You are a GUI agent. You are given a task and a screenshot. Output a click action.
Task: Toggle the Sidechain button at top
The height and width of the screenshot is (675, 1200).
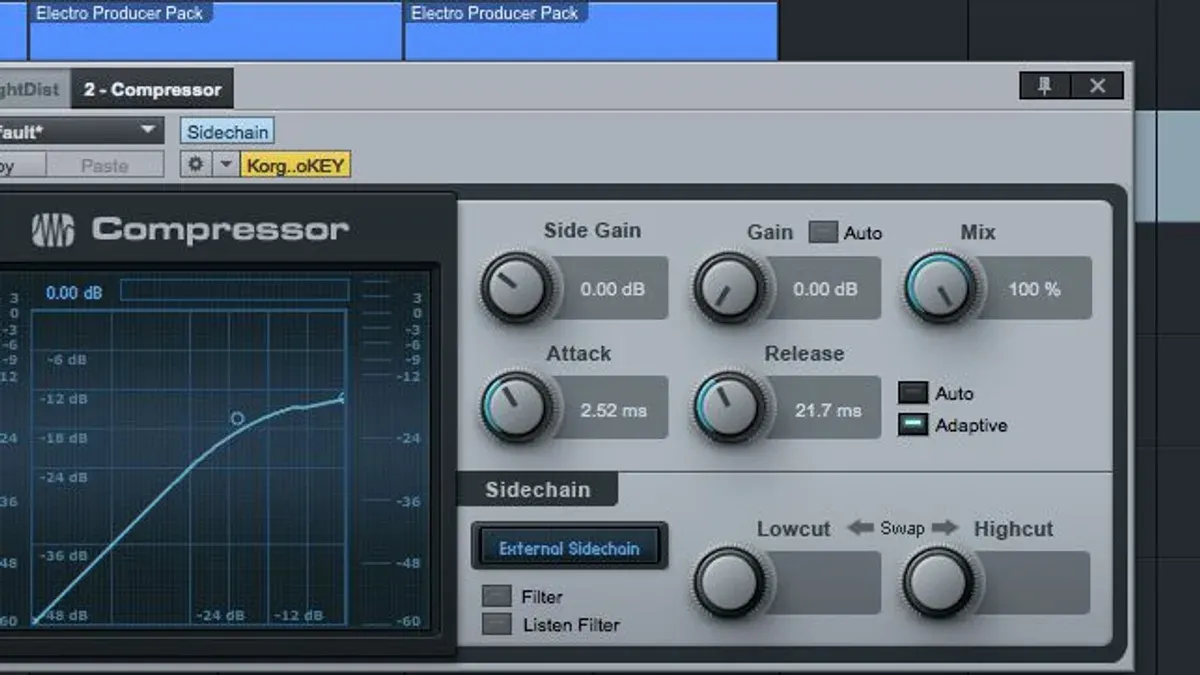[228, 132]
